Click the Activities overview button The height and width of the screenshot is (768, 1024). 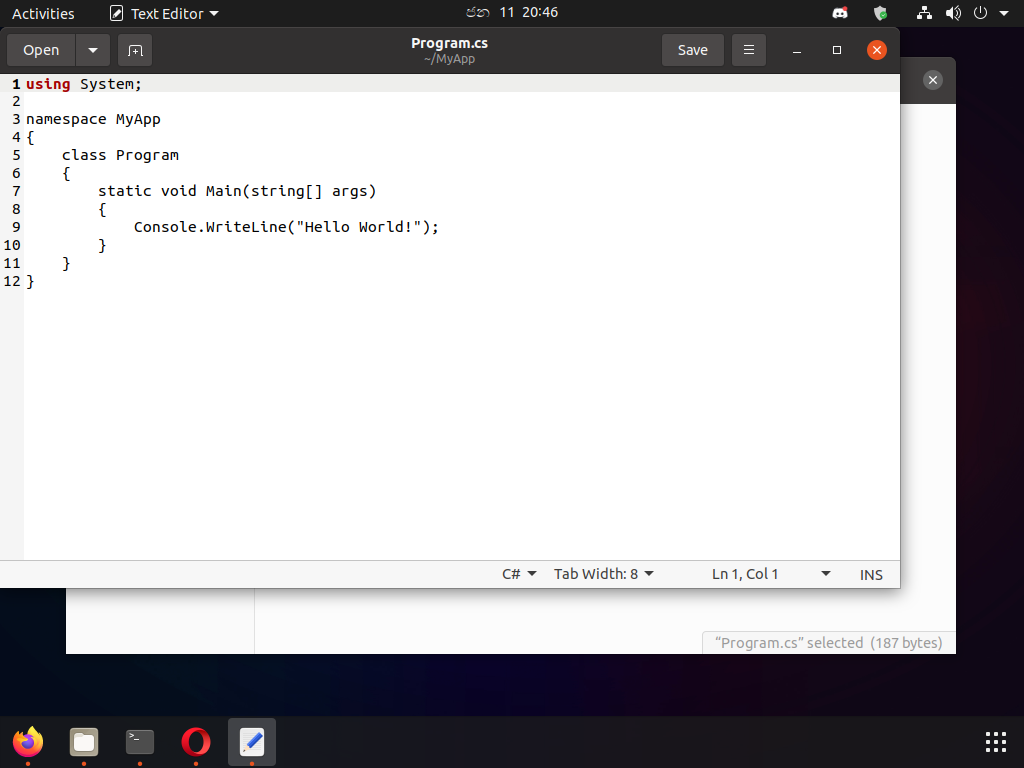[43, 13]
